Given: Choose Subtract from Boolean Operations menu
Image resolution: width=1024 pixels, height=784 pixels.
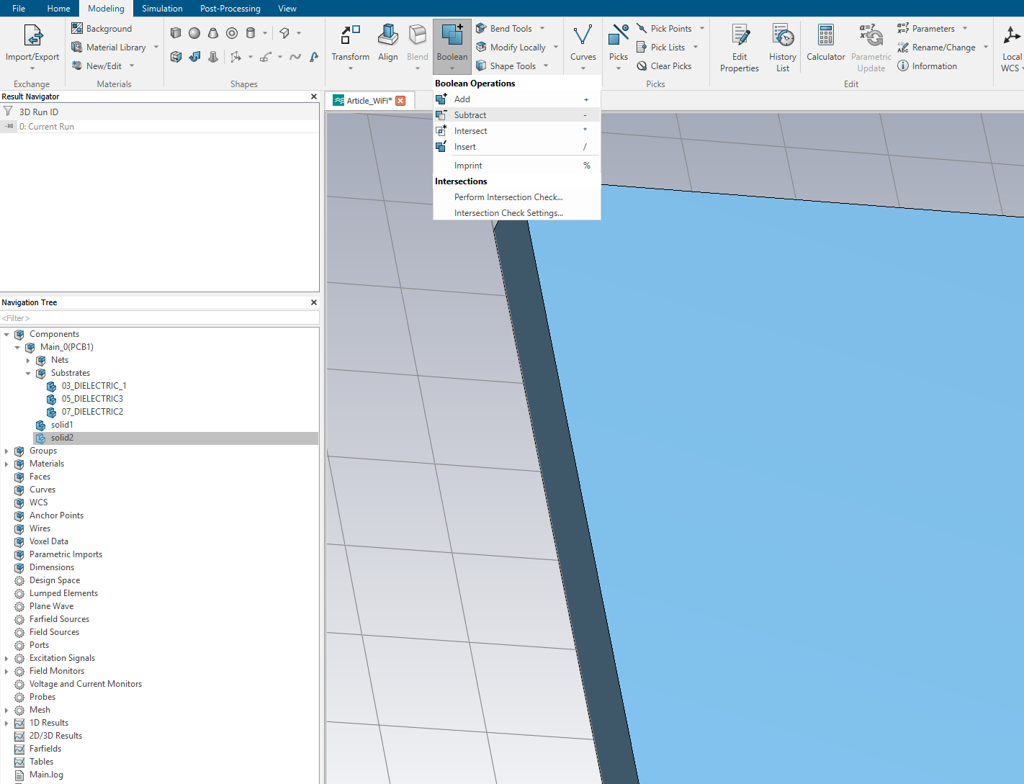Looking at the screenshot, I should click(517, 115).
